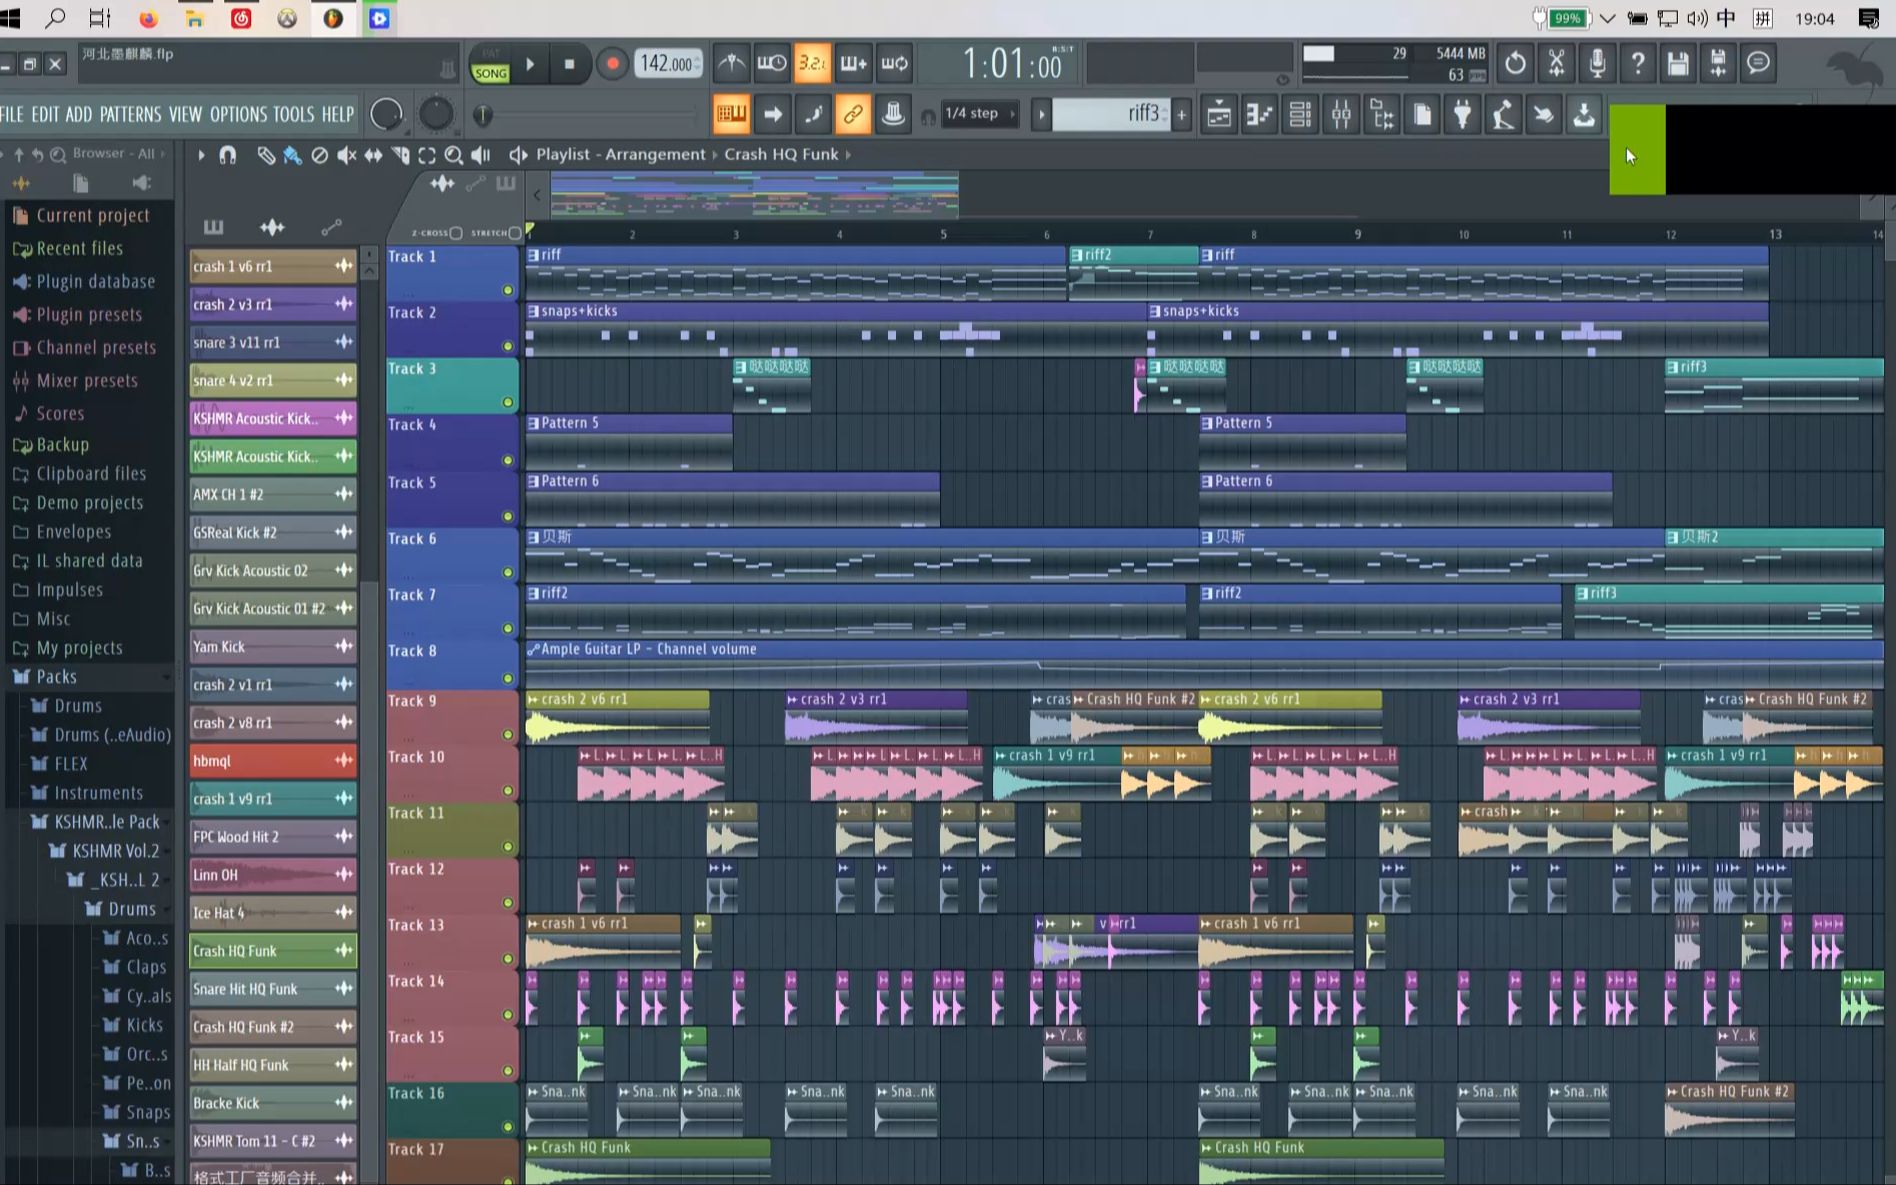Toggle the loop recording icon

[x=894, y=64]
